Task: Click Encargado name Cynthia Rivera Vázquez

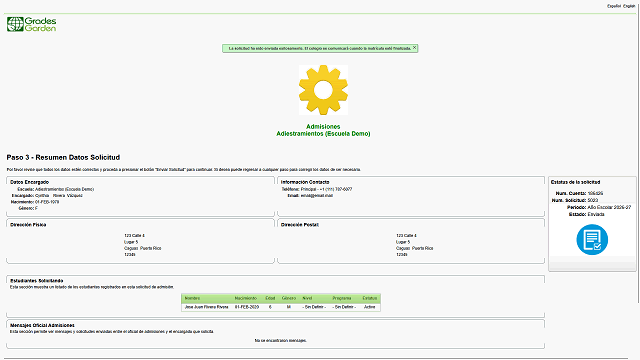Action: 59,196
